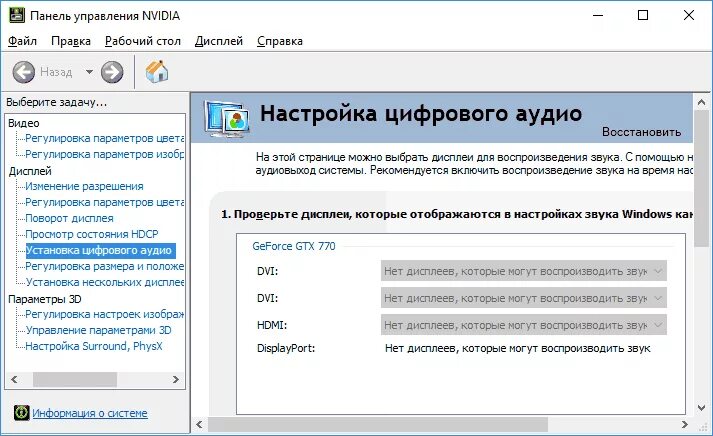Select Регулировка параметров цвета under Дисплей
The width and height of the screenshot is (713, 436).
point(105,202)
